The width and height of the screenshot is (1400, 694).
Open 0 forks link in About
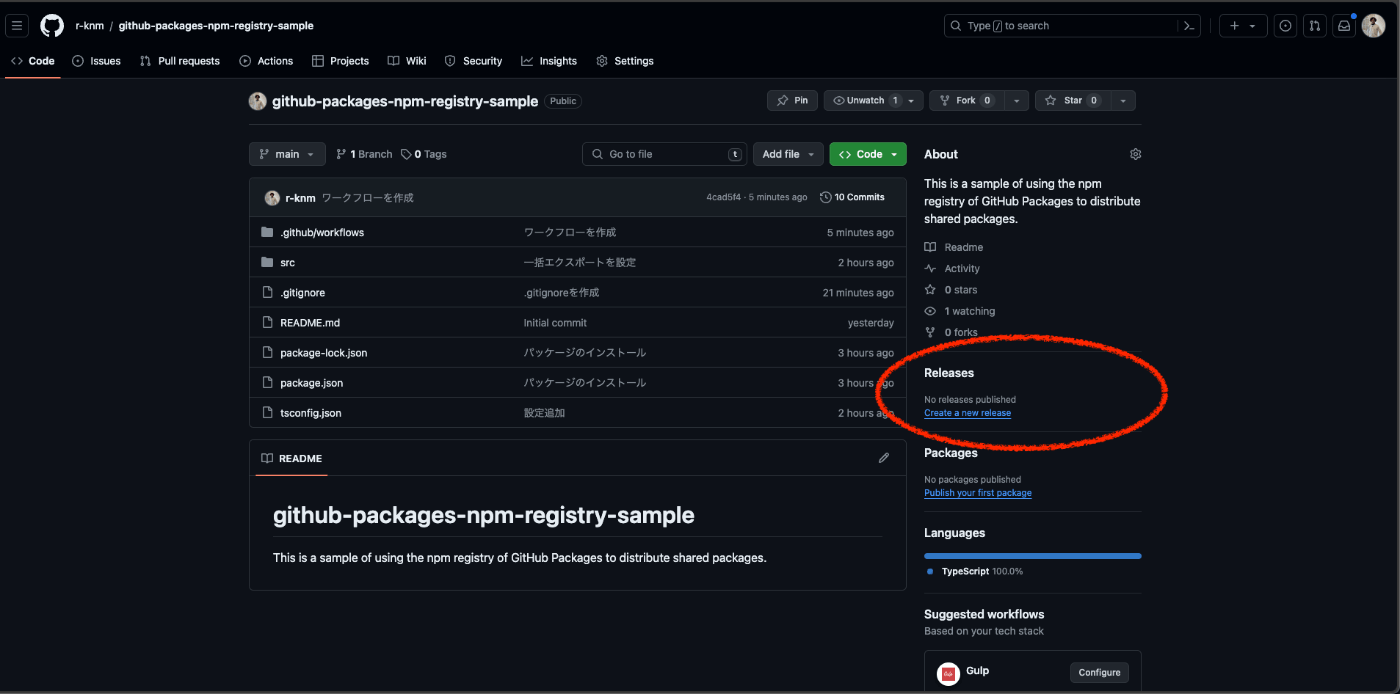pyautogui.click(x=951, y=332)
